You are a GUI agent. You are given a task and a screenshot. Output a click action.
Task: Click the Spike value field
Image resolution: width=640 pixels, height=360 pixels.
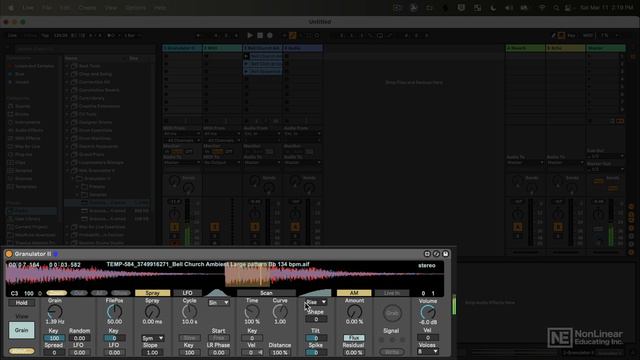pos(316,352)
